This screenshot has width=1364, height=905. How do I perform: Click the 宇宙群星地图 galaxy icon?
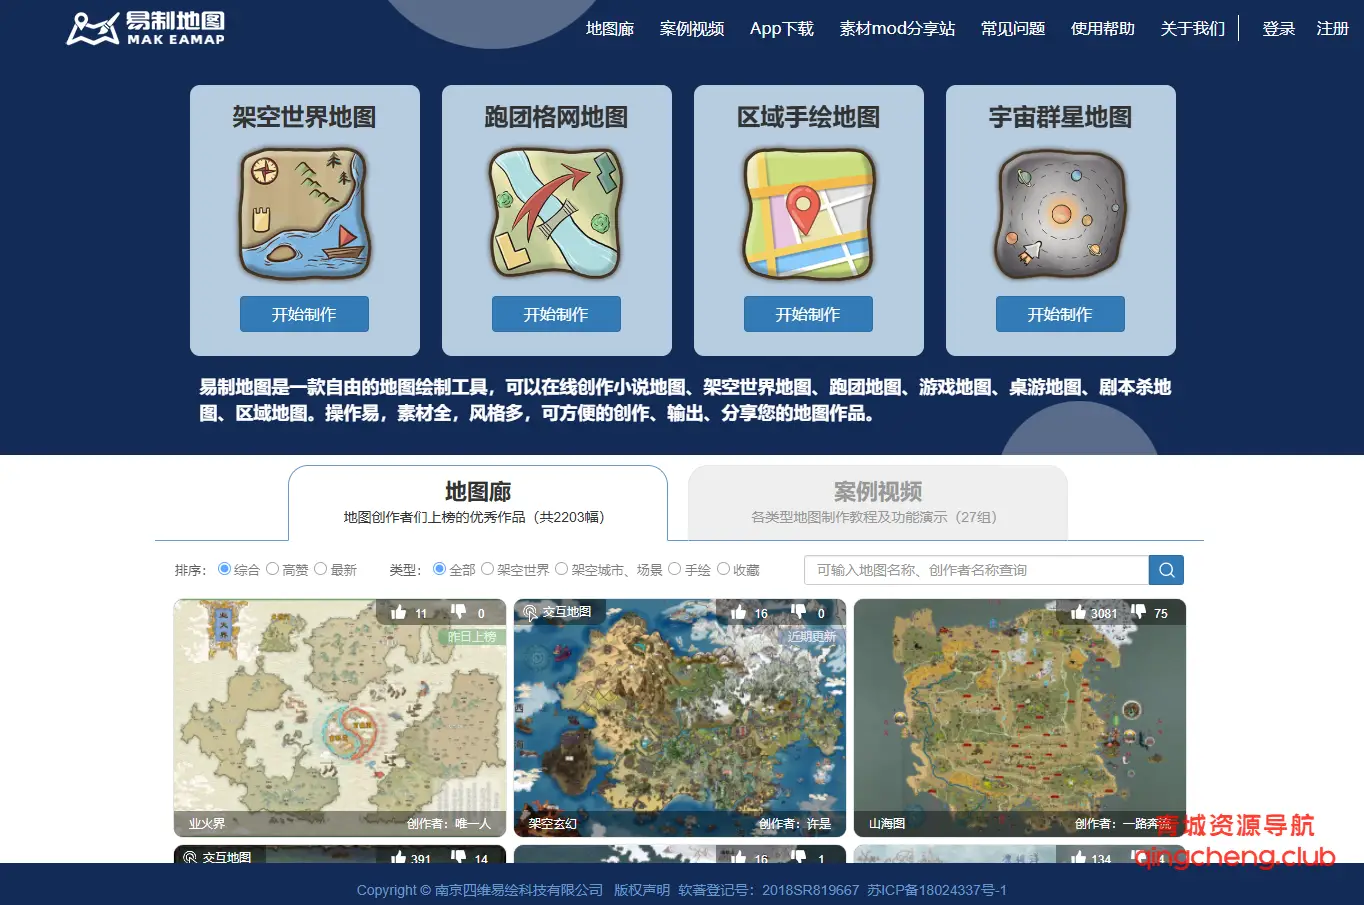tap(1060, 212)
